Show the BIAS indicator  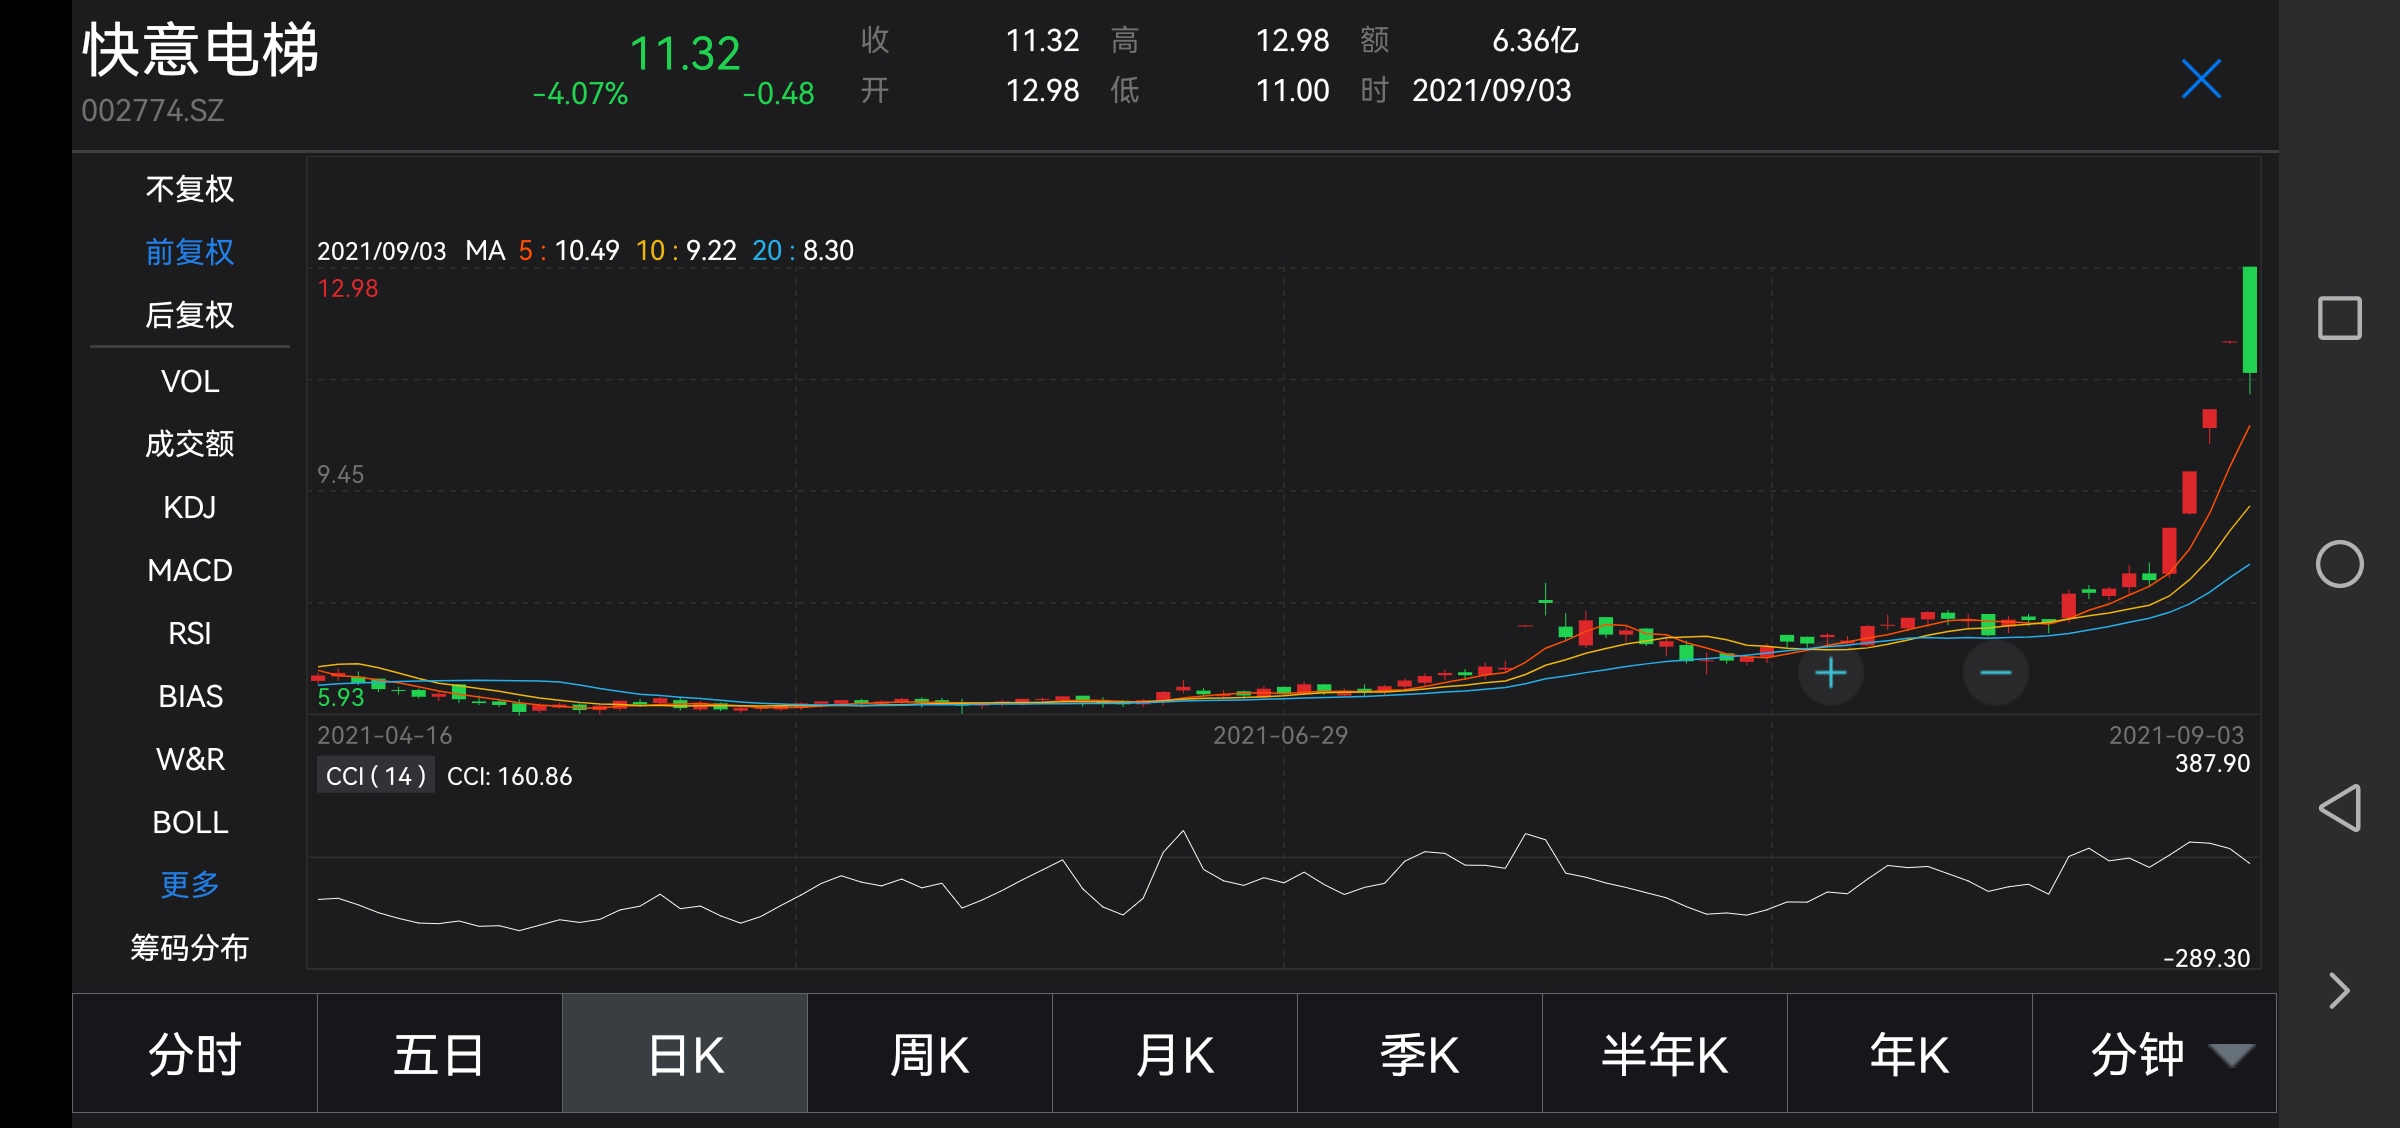[x=190, y=696]
